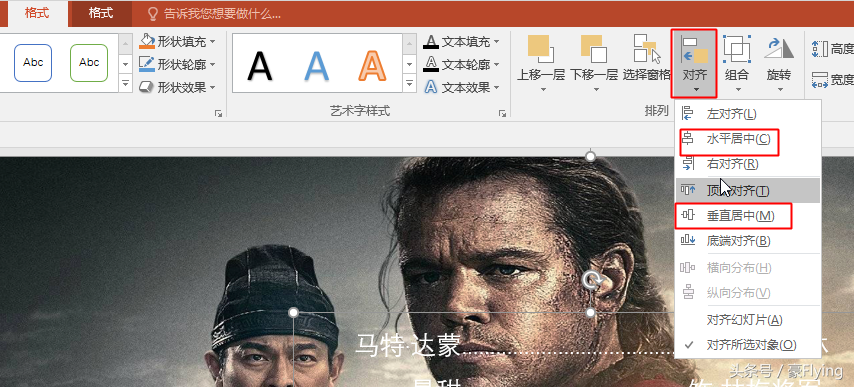Expand 文本填充 dropdown arrow

point(496,42)
